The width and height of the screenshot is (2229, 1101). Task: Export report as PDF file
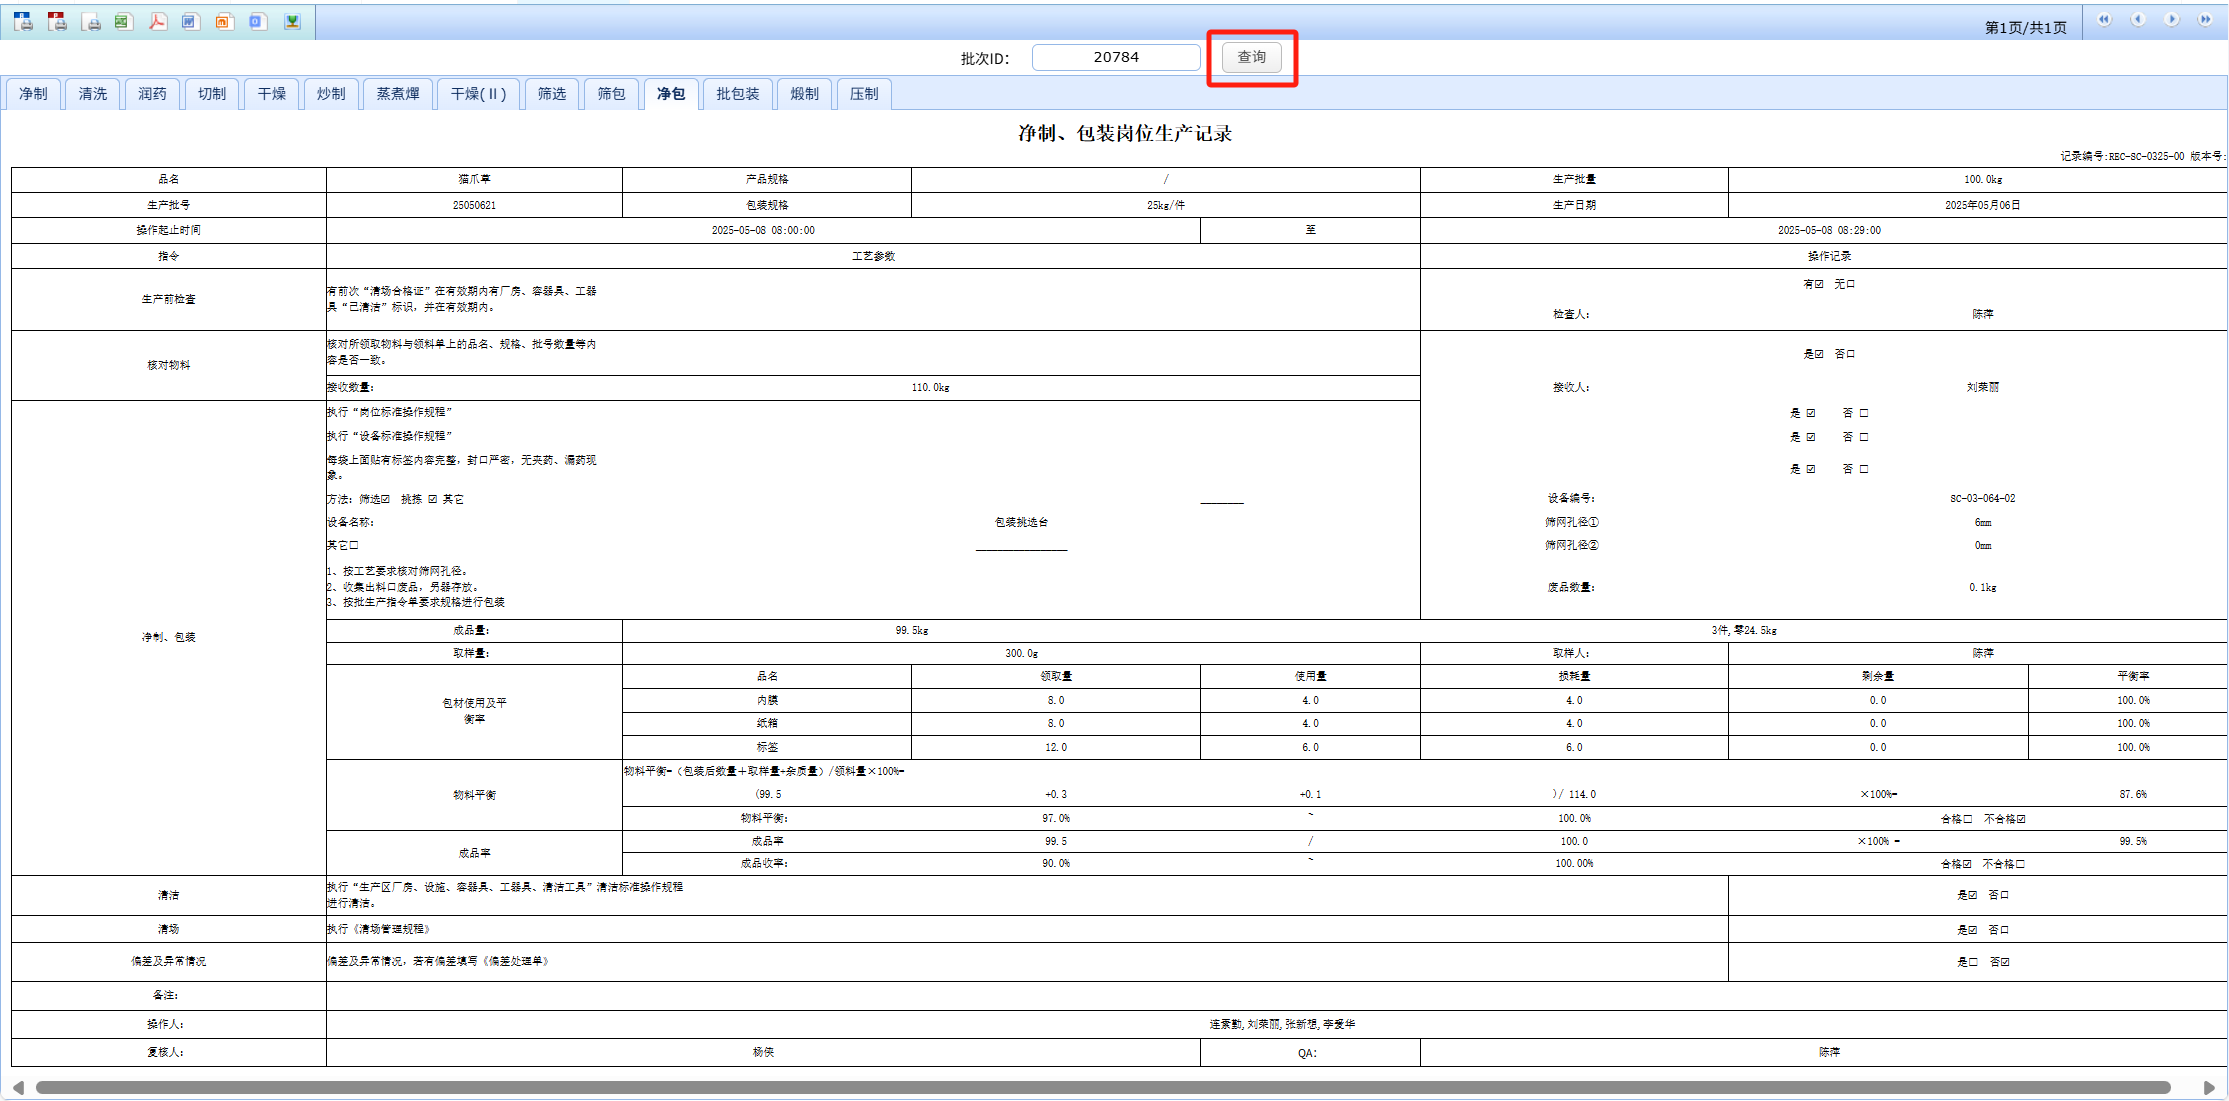click(x=157, y=21)
